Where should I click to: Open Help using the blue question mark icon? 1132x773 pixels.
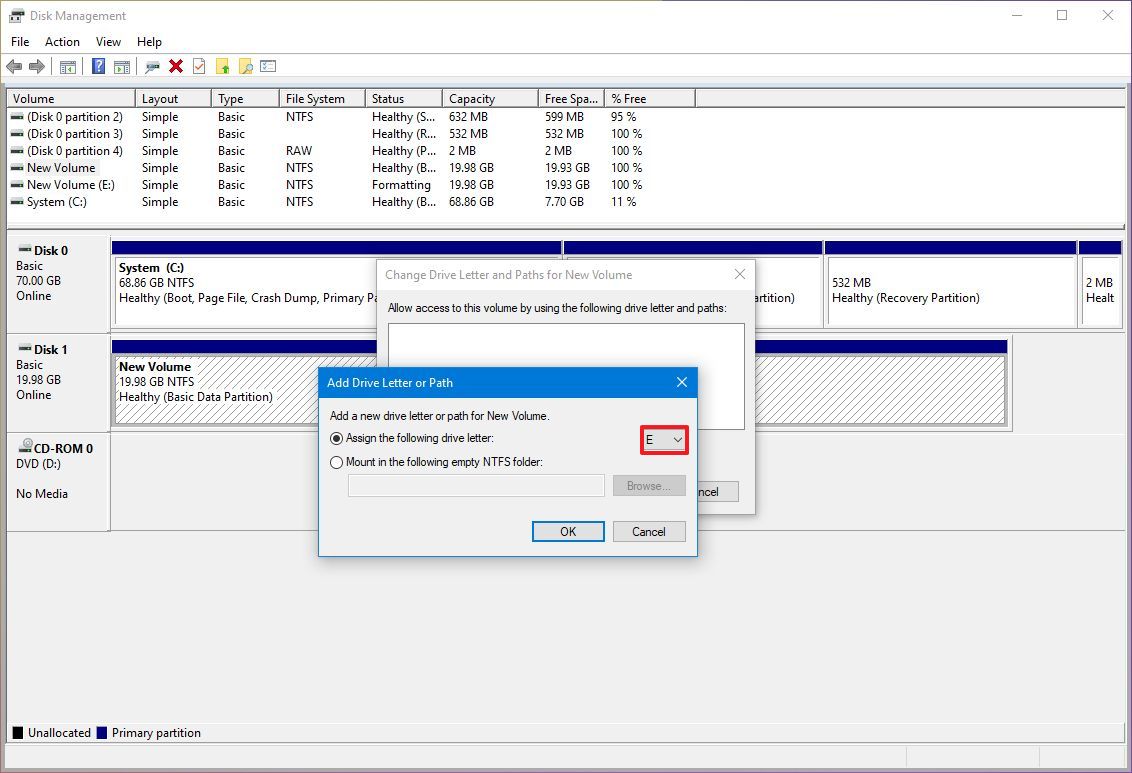pyautogui.click(x=98, y=66)
